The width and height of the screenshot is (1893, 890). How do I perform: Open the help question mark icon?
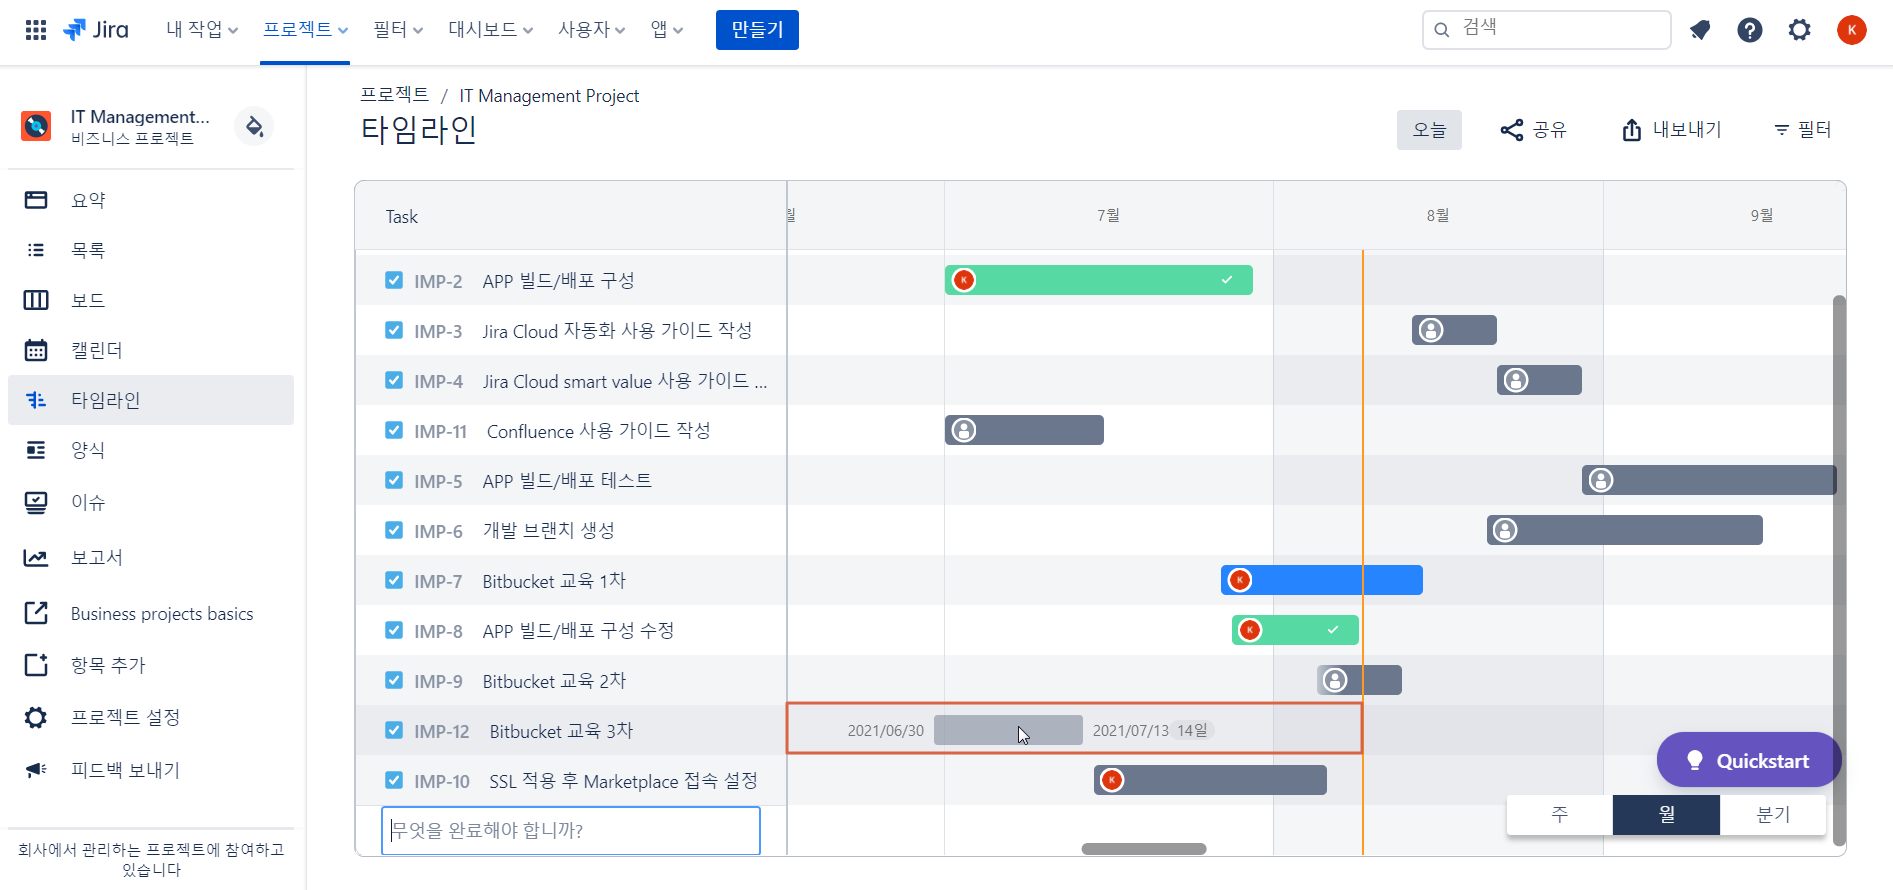pyautogui.click(x=1749, y=30)
